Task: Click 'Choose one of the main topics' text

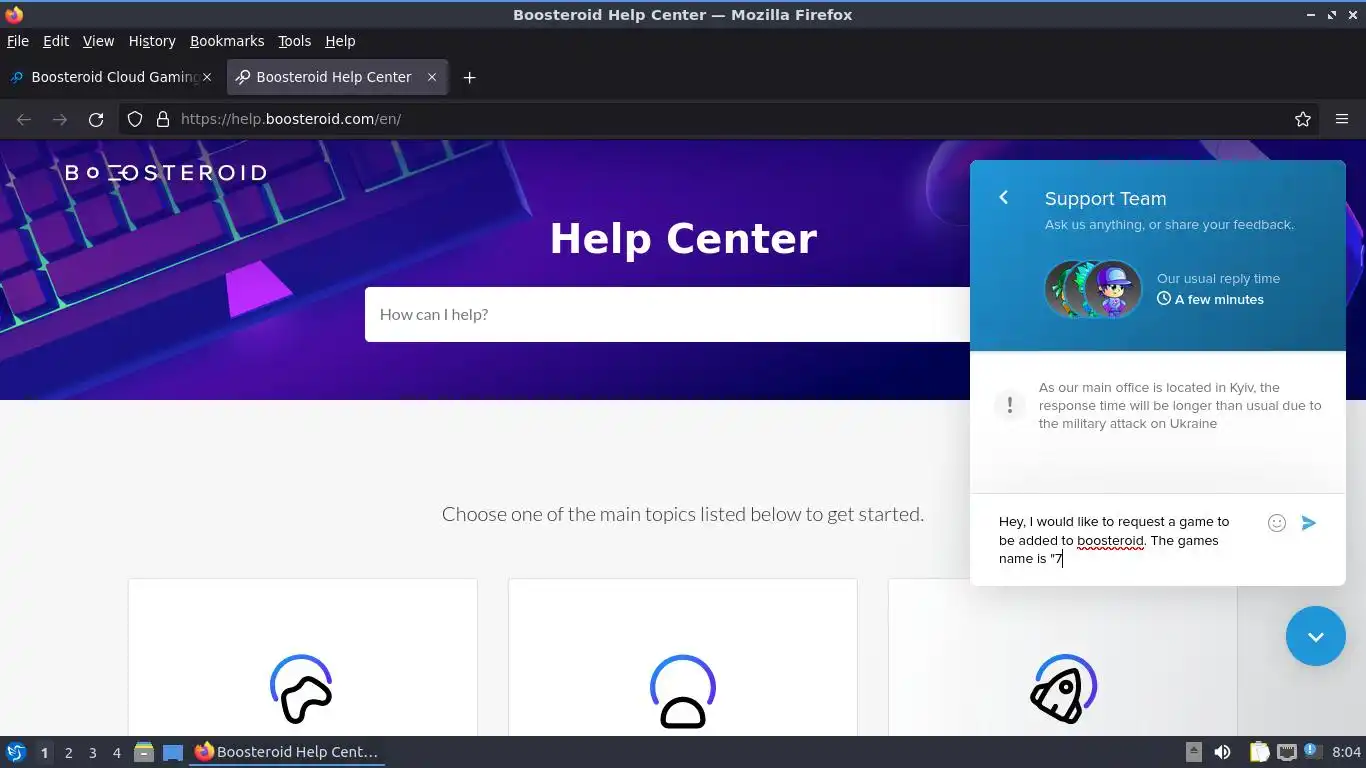Action: 683,514
